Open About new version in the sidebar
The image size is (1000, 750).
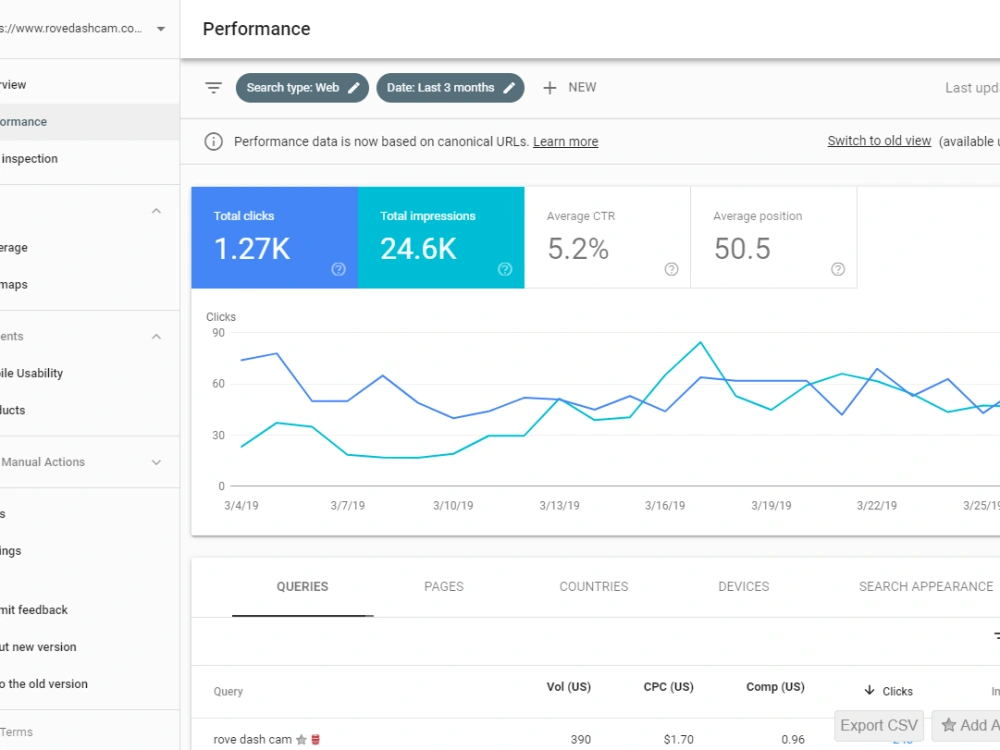[89, 647]
